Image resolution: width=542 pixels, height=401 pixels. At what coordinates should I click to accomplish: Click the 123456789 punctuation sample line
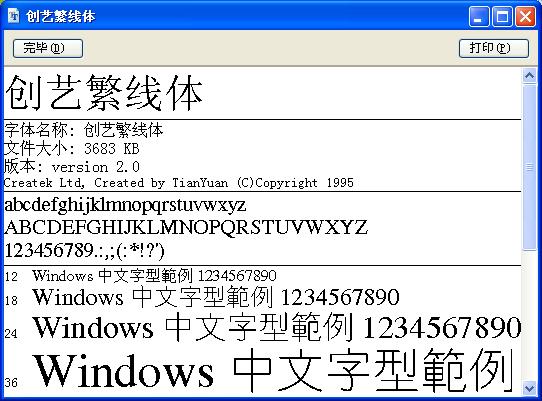(x=84, y=251)
